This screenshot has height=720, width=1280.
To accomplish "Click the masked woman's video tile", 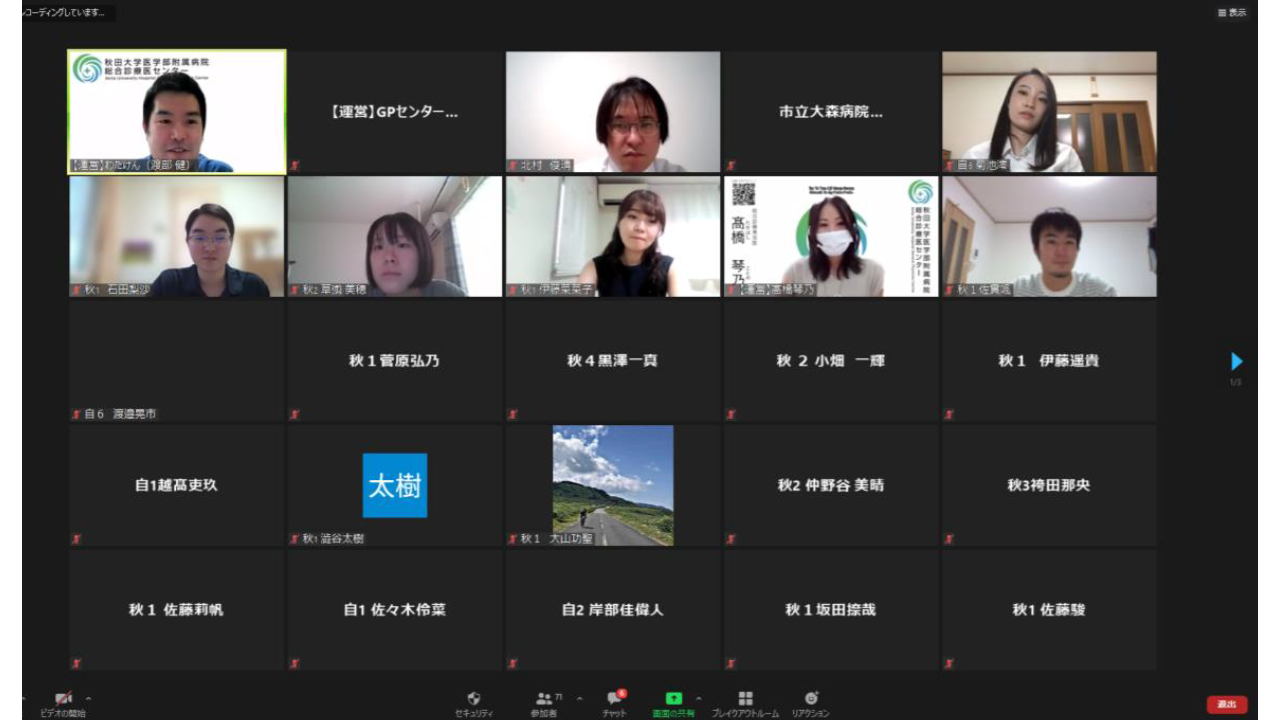I will [x=831, y=237].
